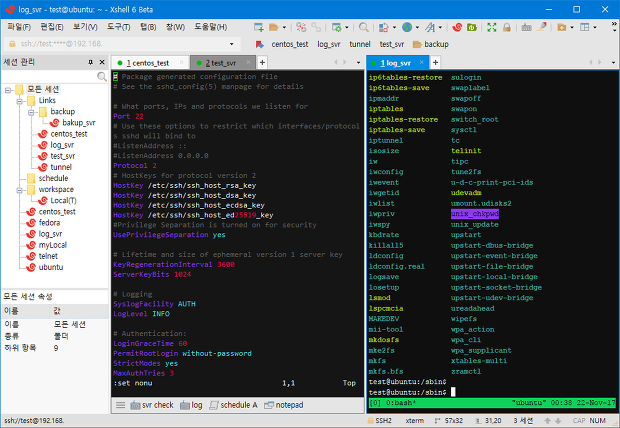
Task: Launch the green Xftp toolbar icon
Action: (x=471, y=27)
